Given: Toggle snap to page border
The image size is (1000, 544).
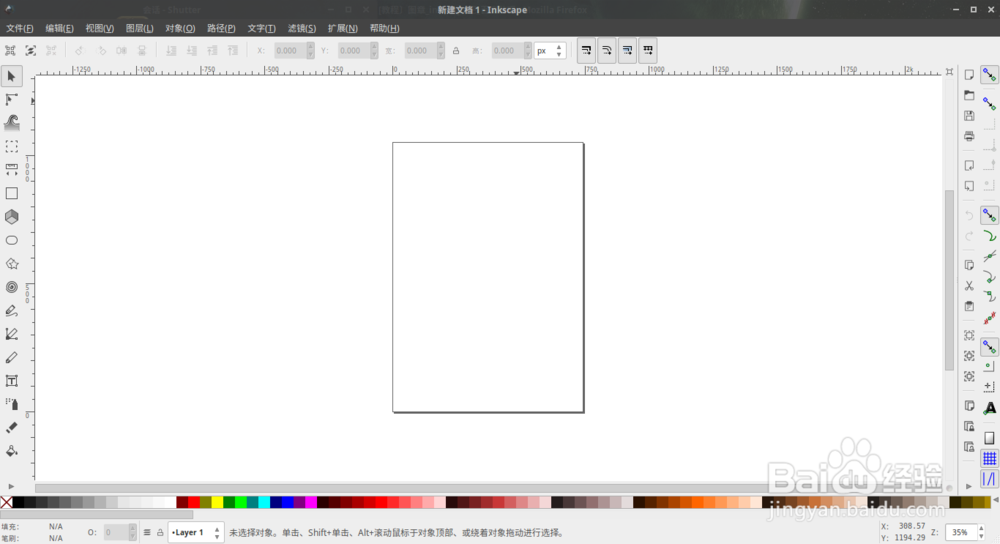Looking at the screenshot, I should click(x=989, y=438).
